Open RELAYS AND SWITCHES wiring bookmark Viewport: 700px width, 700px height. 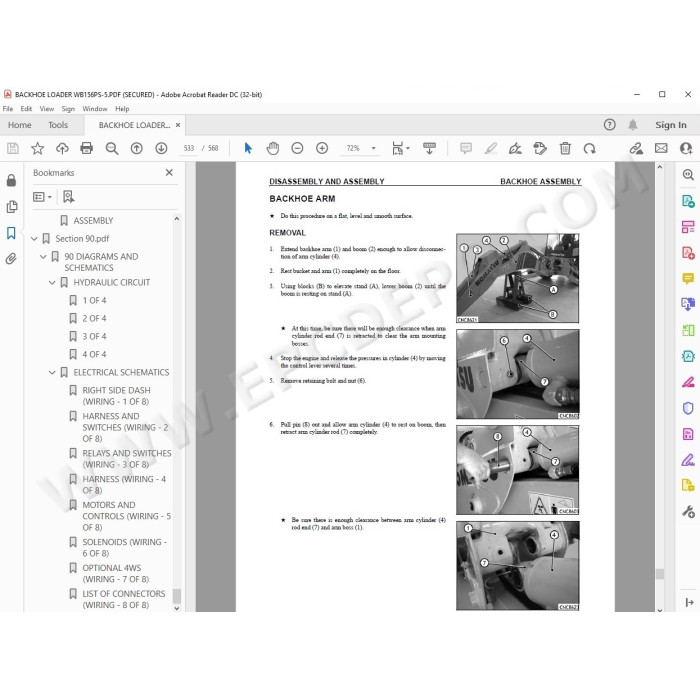coord(127,459)
